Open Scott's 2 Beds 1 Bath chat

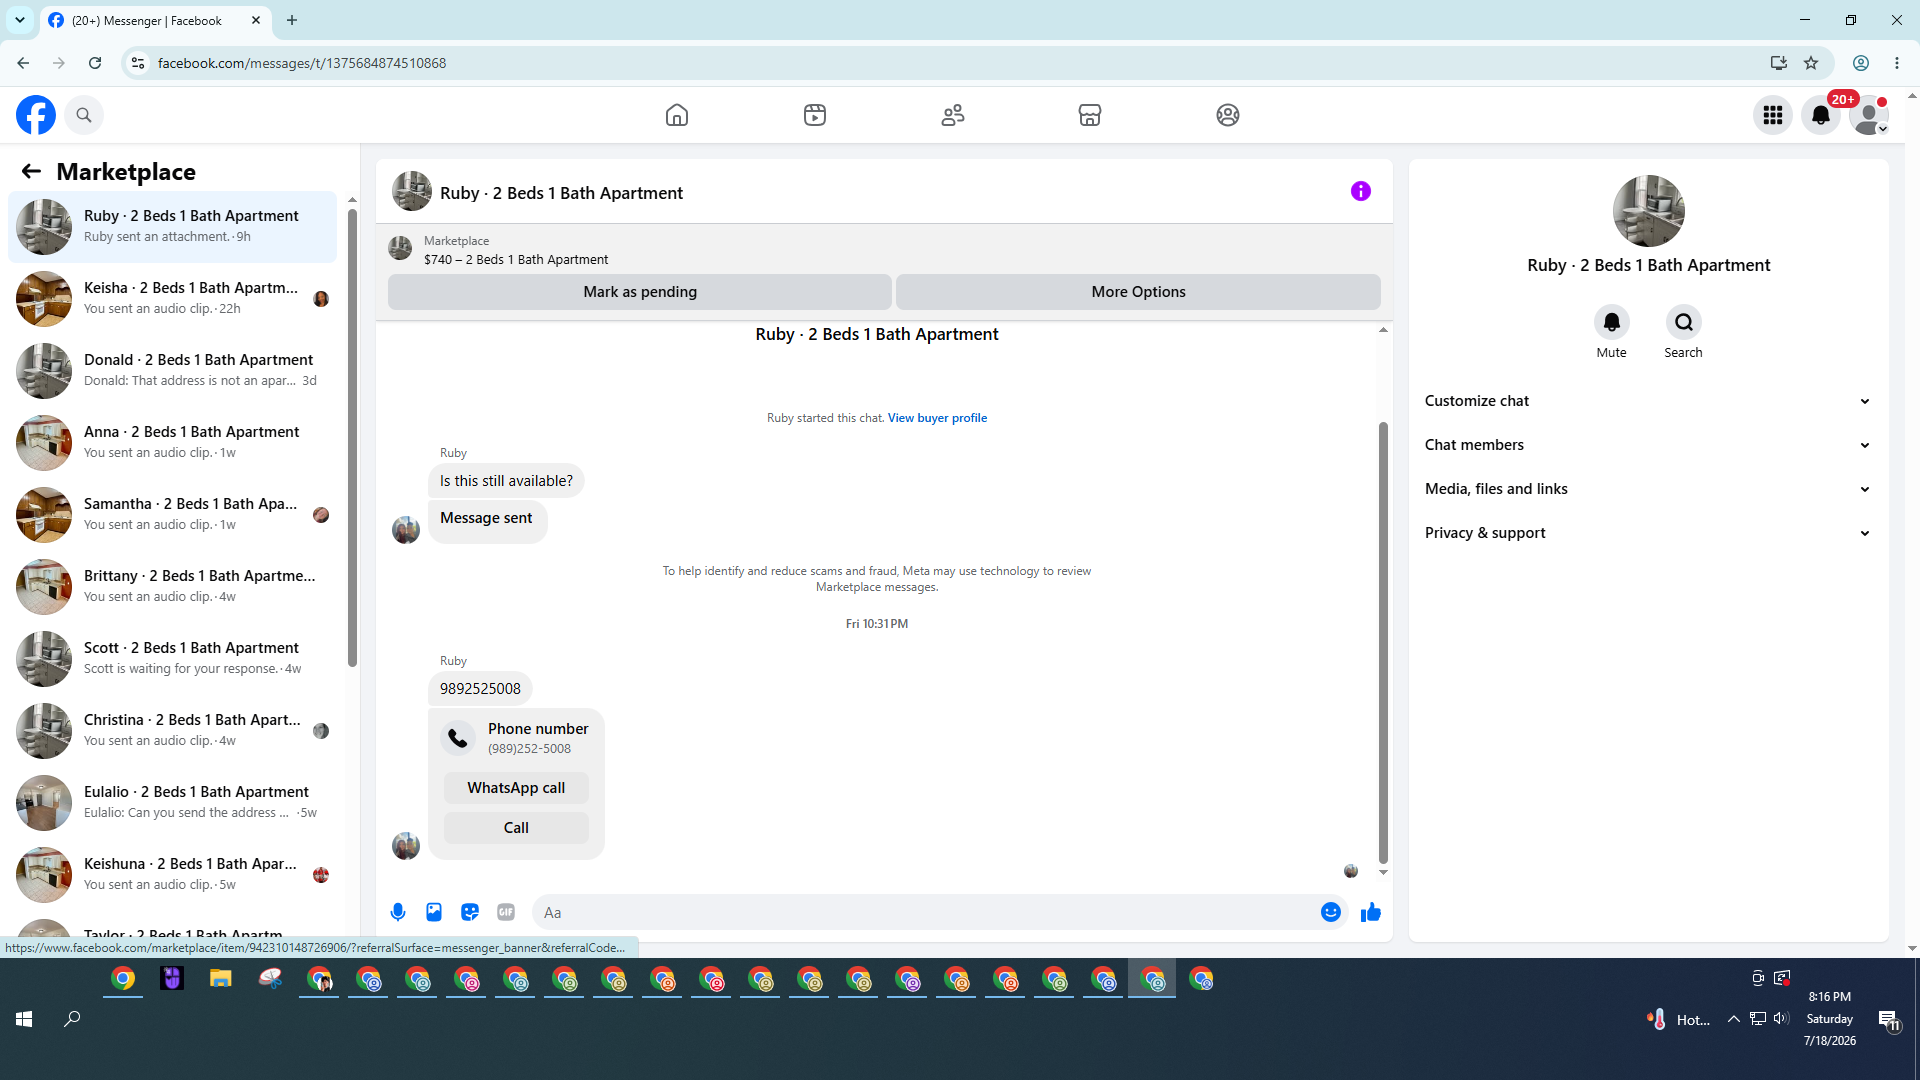[x=173, y=659]
